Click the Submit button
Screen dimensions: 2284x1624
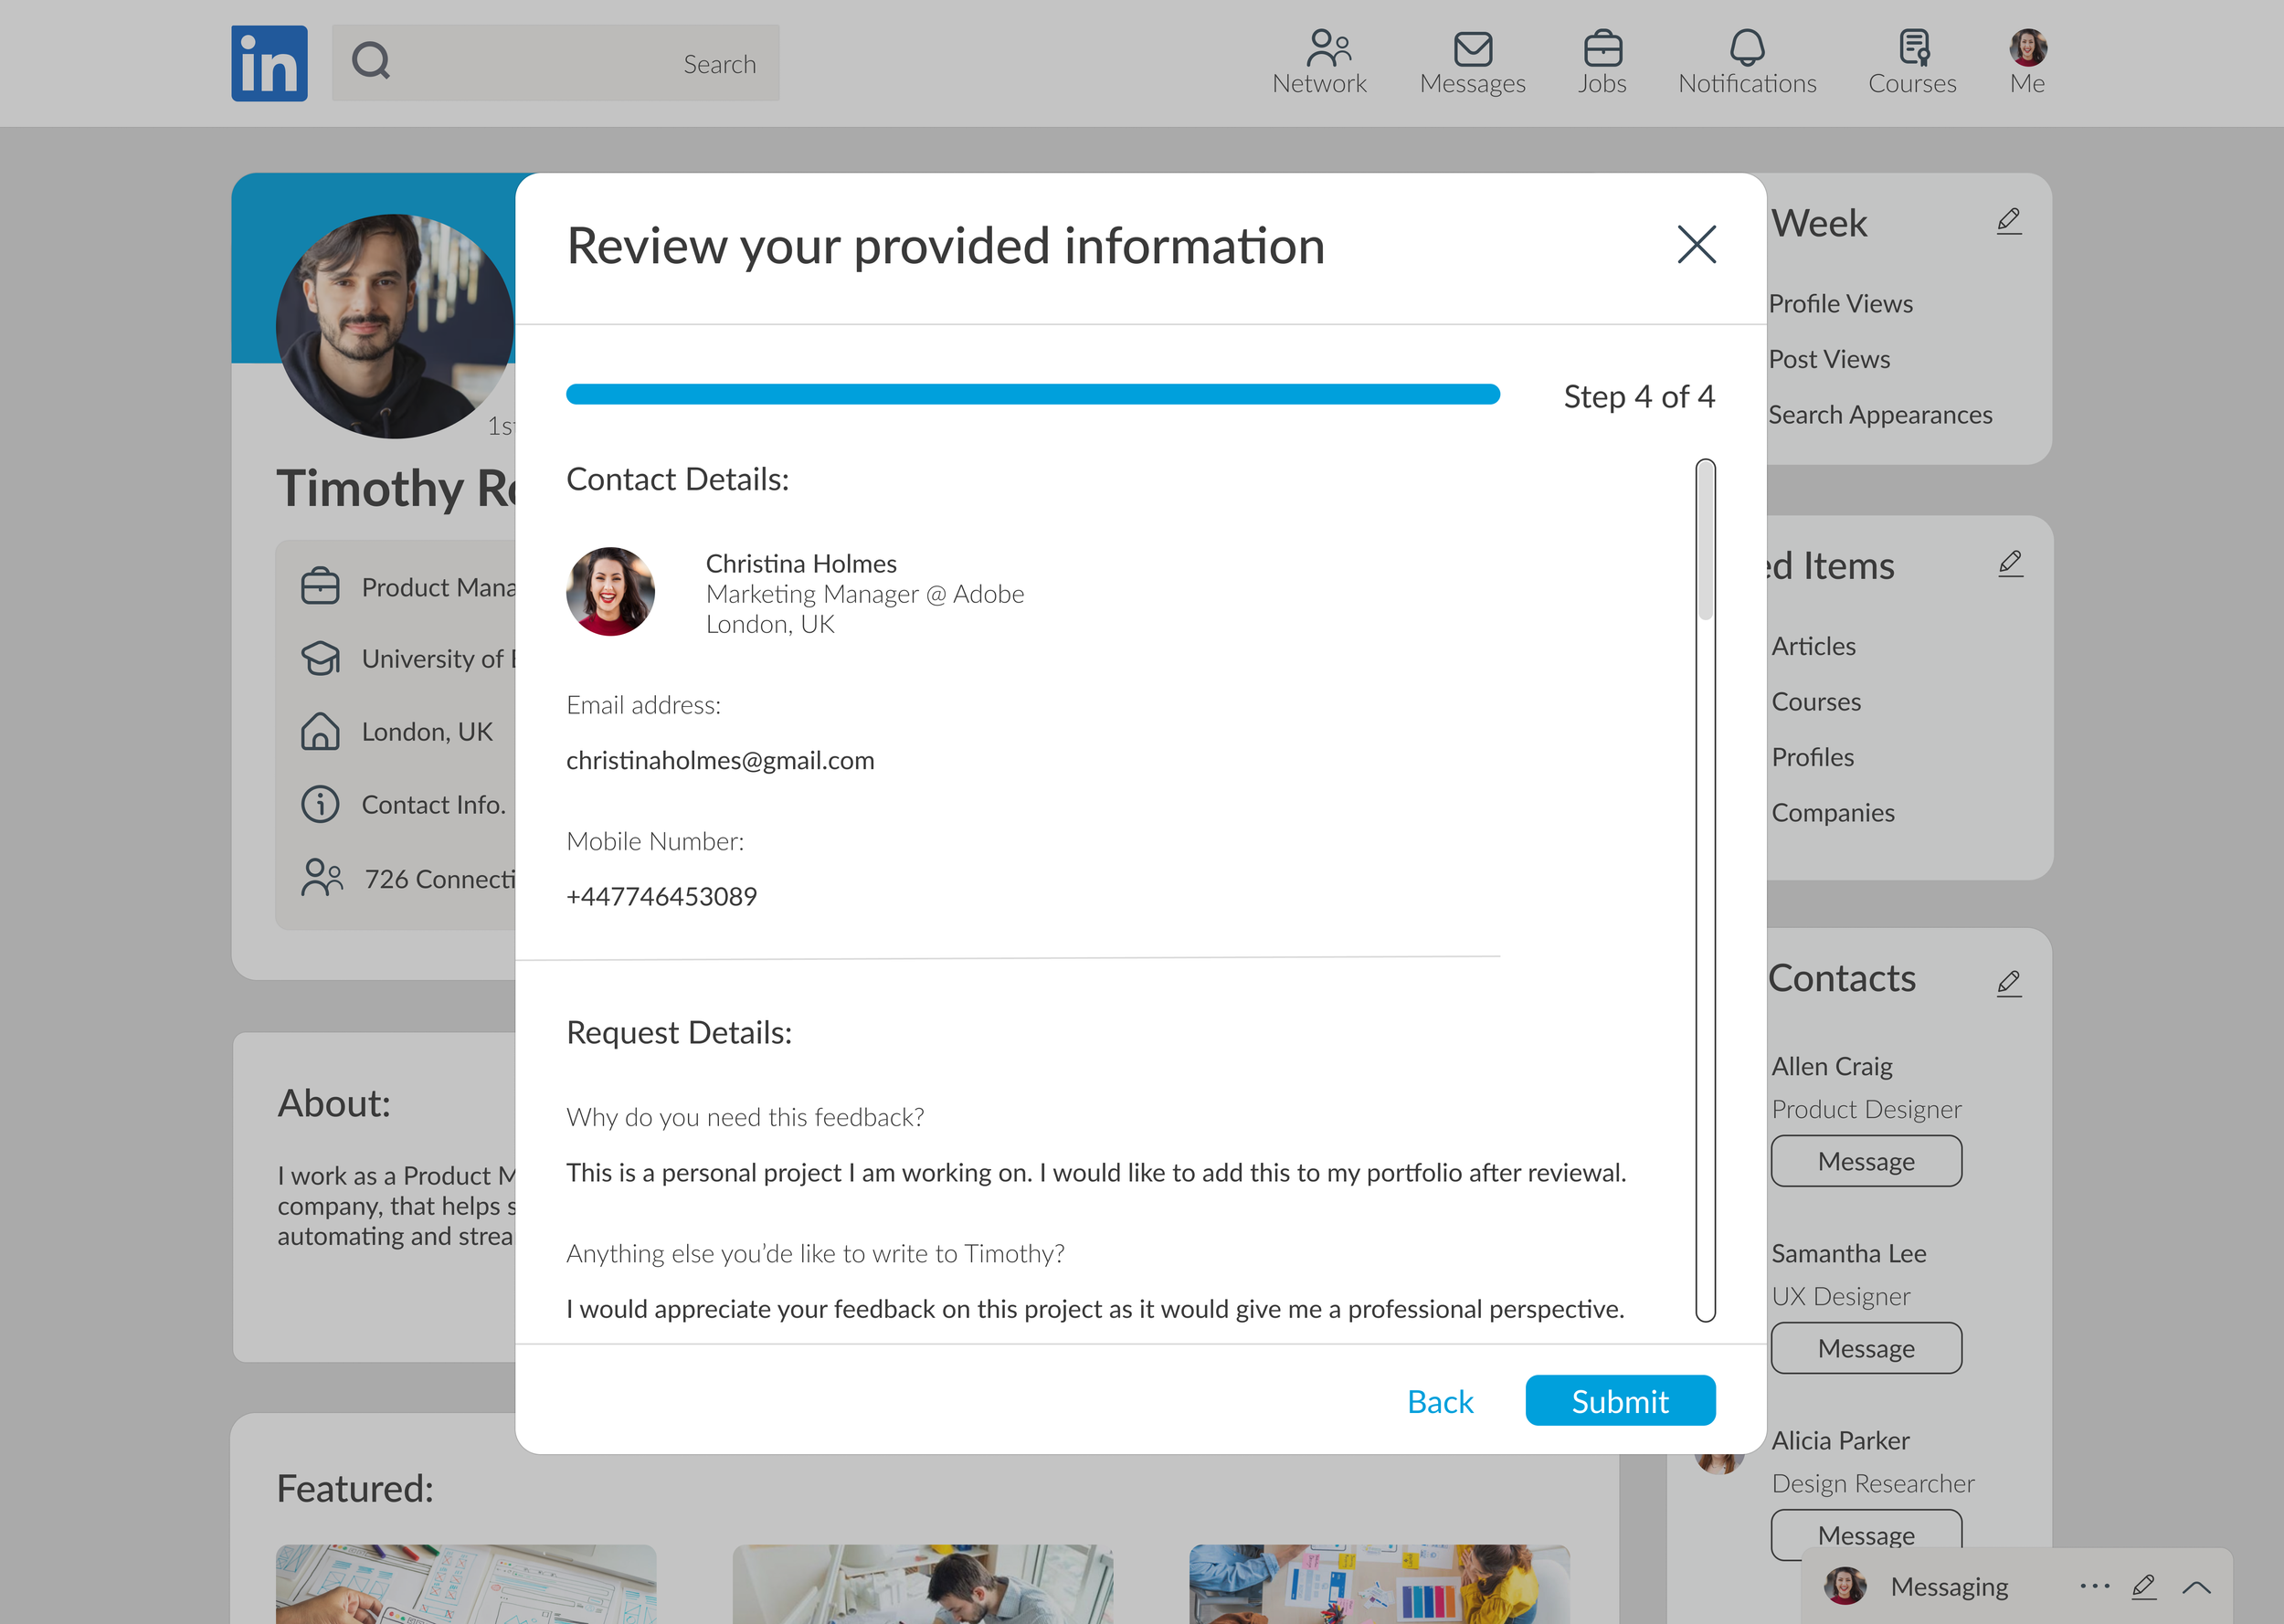[x=1619, y=1400]
